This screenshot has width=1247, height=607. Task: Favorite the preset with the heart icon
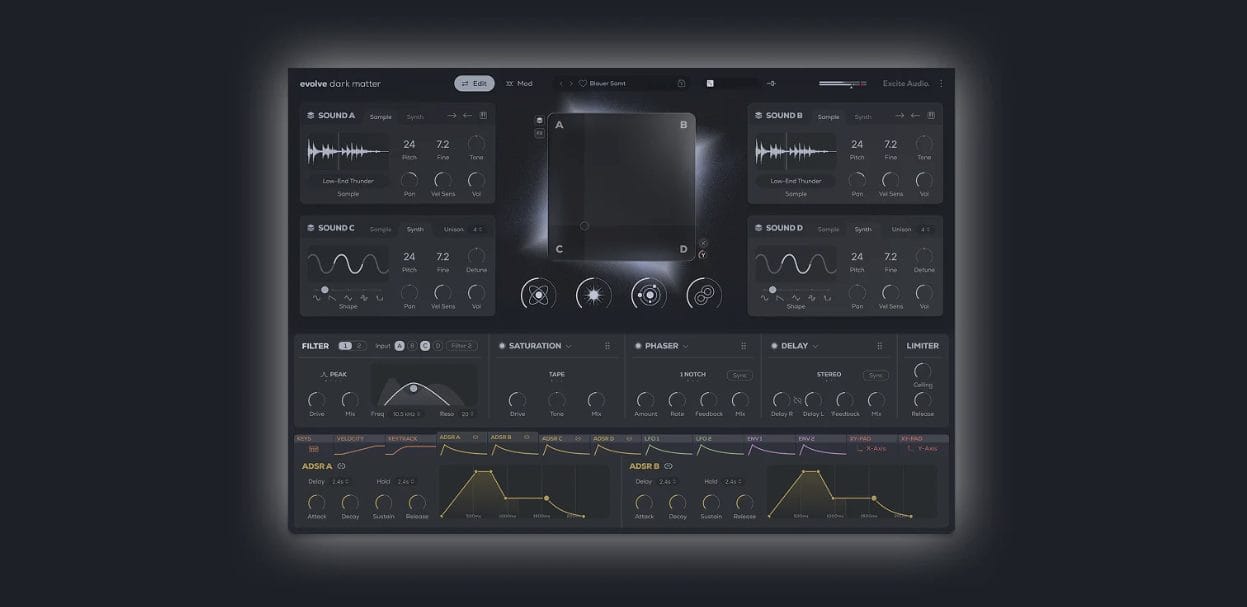(583, 84)
